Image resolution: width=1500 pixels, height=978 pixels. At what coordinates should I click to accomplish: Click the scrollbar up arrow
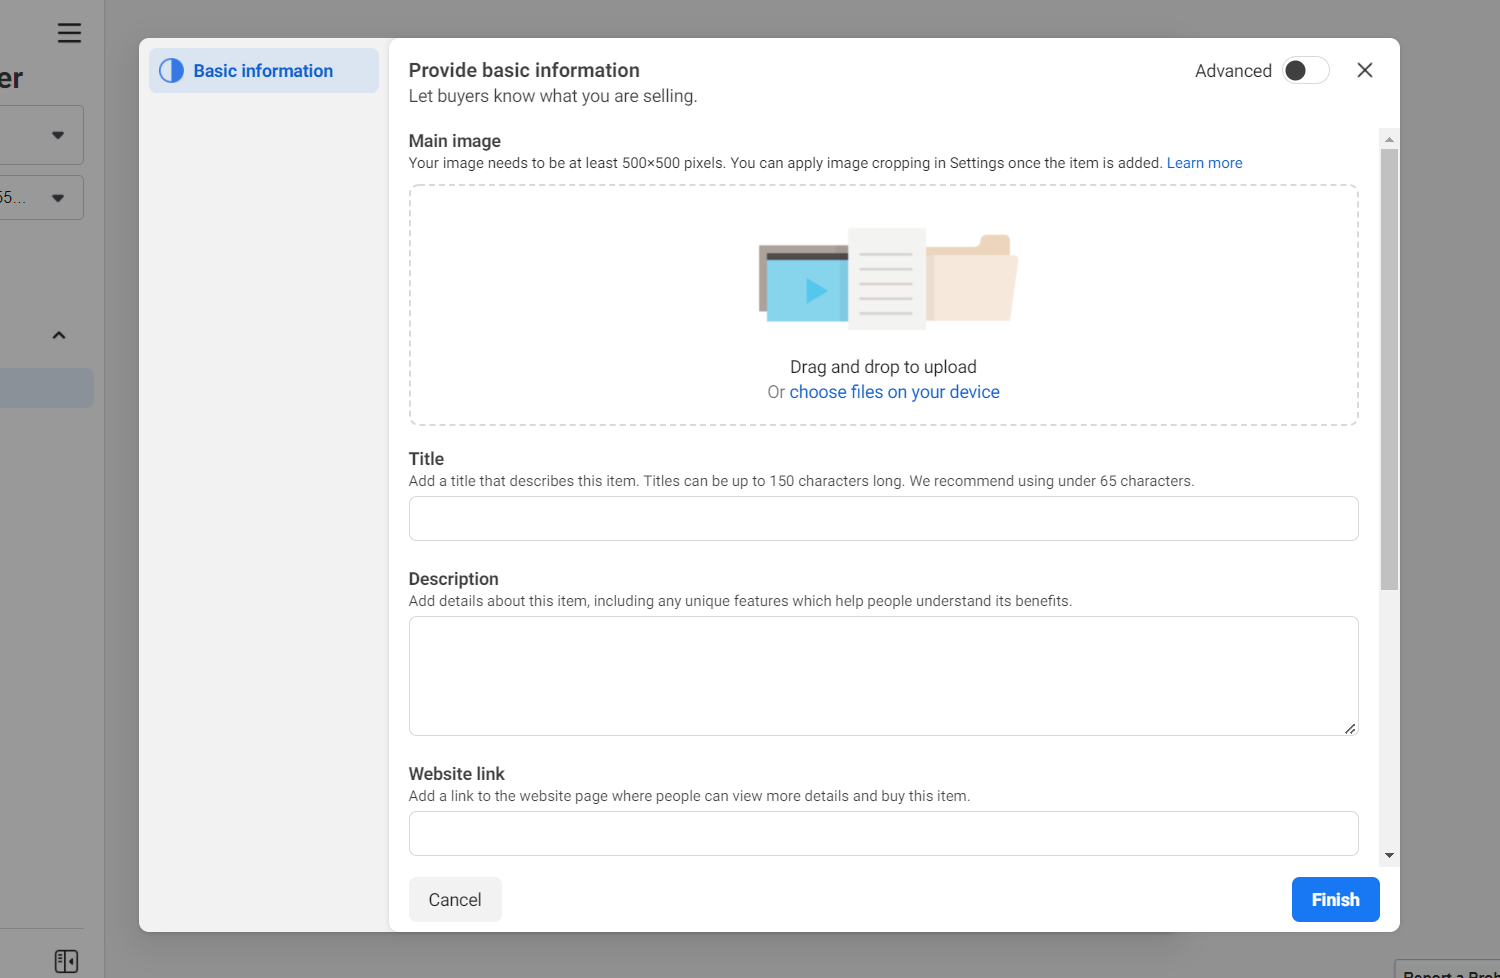coord(1389,139)
